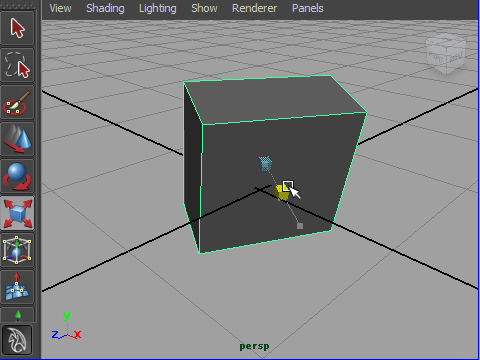Viewport: 480px width, 360px height.
Task: Open the Renderer menu
Action: [x=254, y=8]
